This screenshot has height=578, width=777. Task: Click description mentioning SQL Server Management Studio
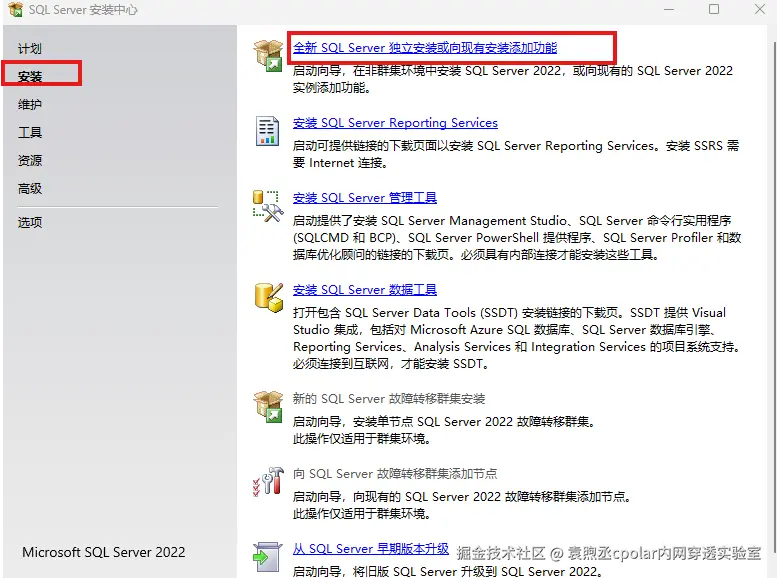[x=517, y=237]
